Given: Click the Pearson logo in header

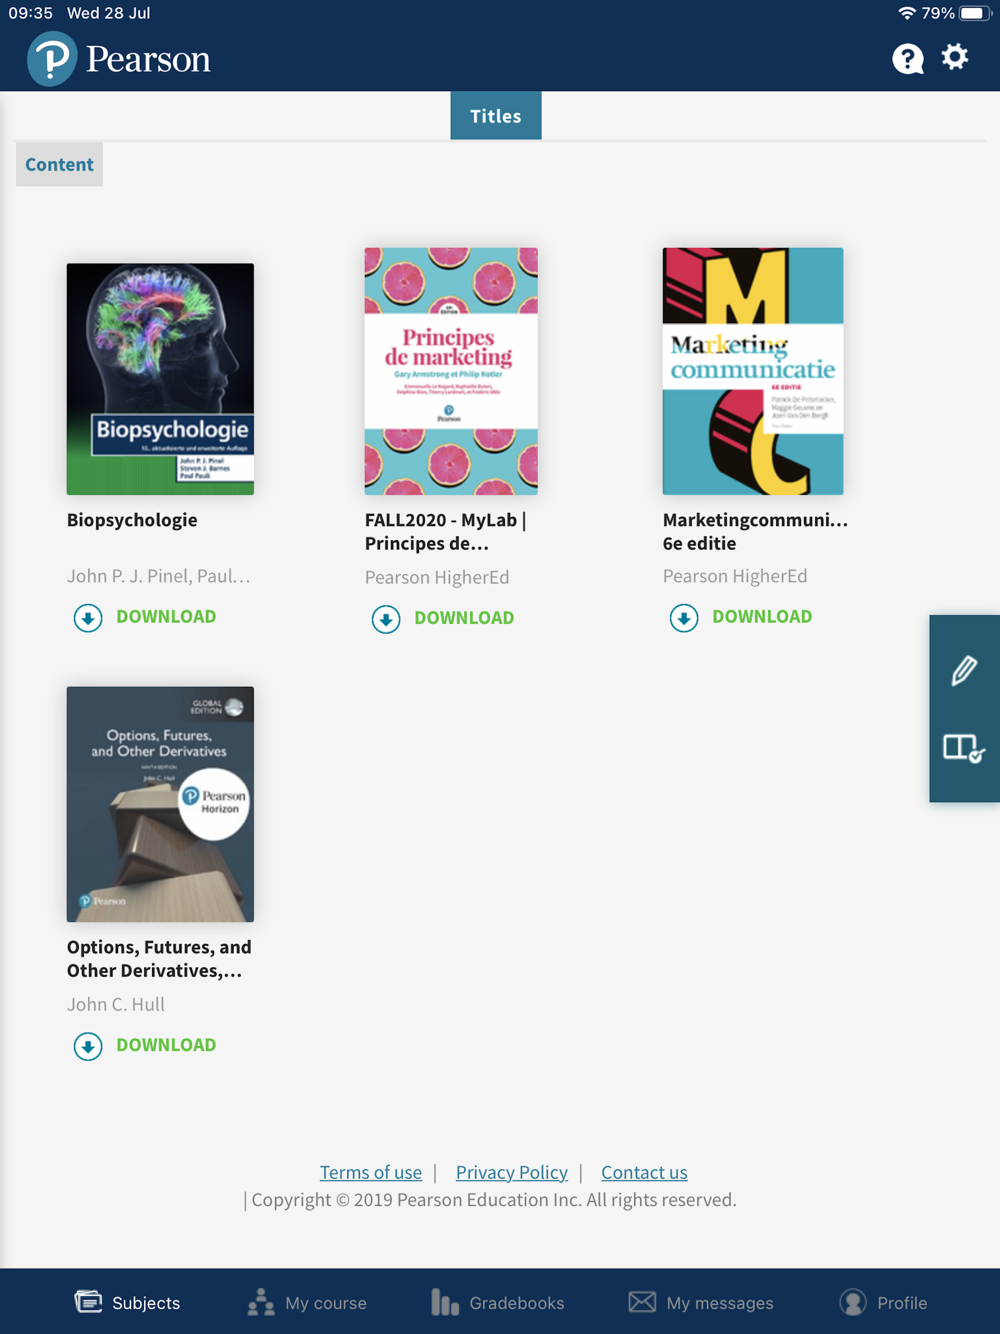Looking at the screenshot, I should coord(119,59).
